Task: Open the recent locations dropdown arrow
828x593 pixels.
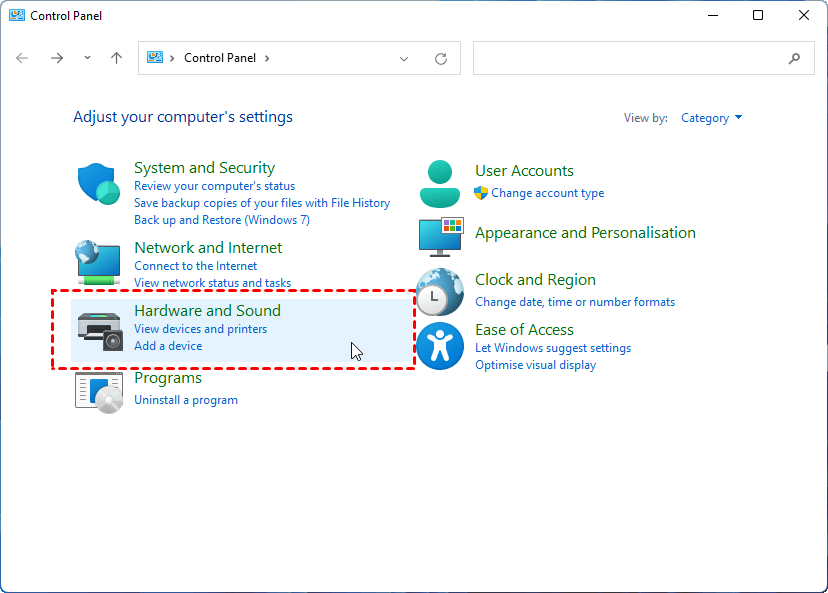Action: (x=87, y=59)
